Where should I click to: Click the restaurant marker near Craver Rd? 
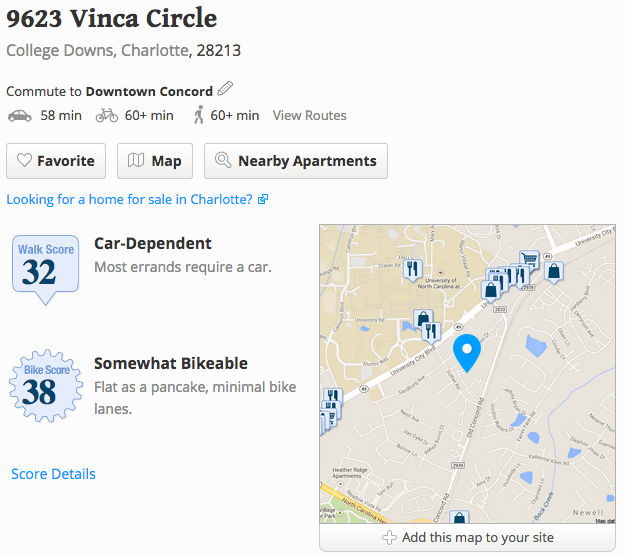(x=411, y=268)
